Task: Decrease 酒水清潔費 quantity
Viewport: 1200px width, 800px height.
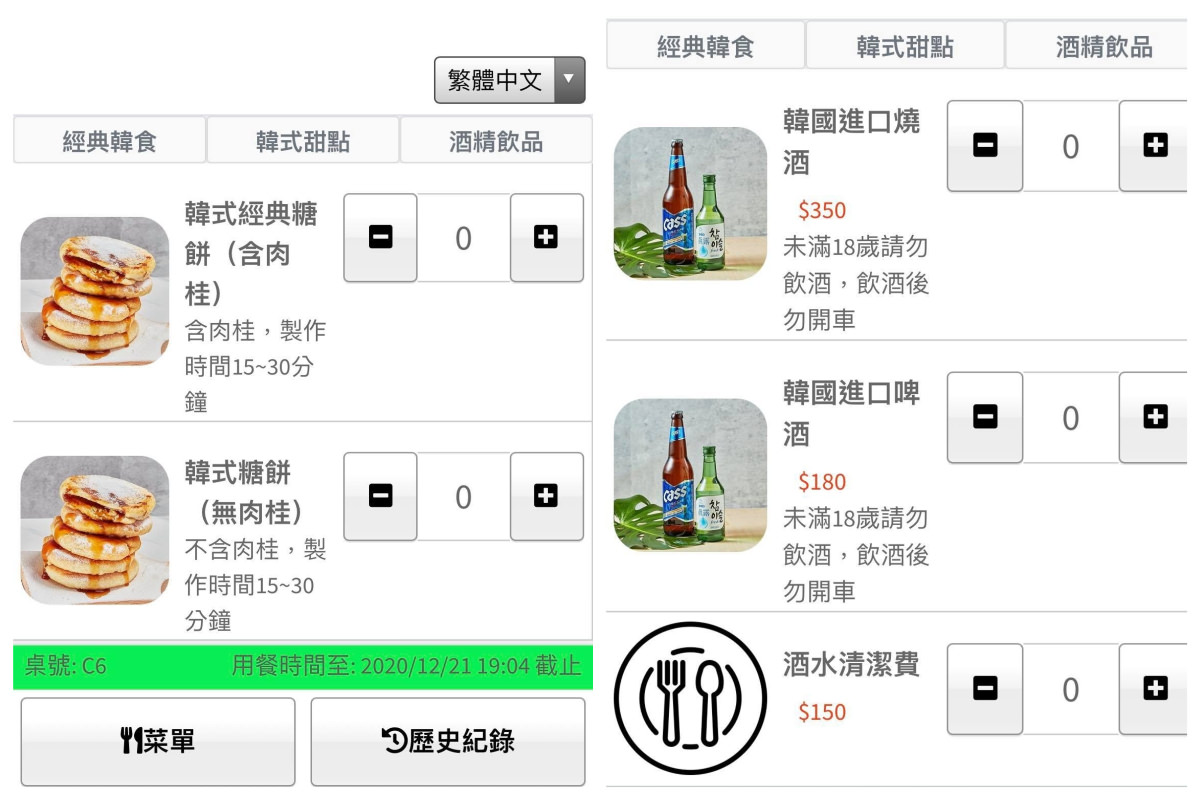Action: 985,689
